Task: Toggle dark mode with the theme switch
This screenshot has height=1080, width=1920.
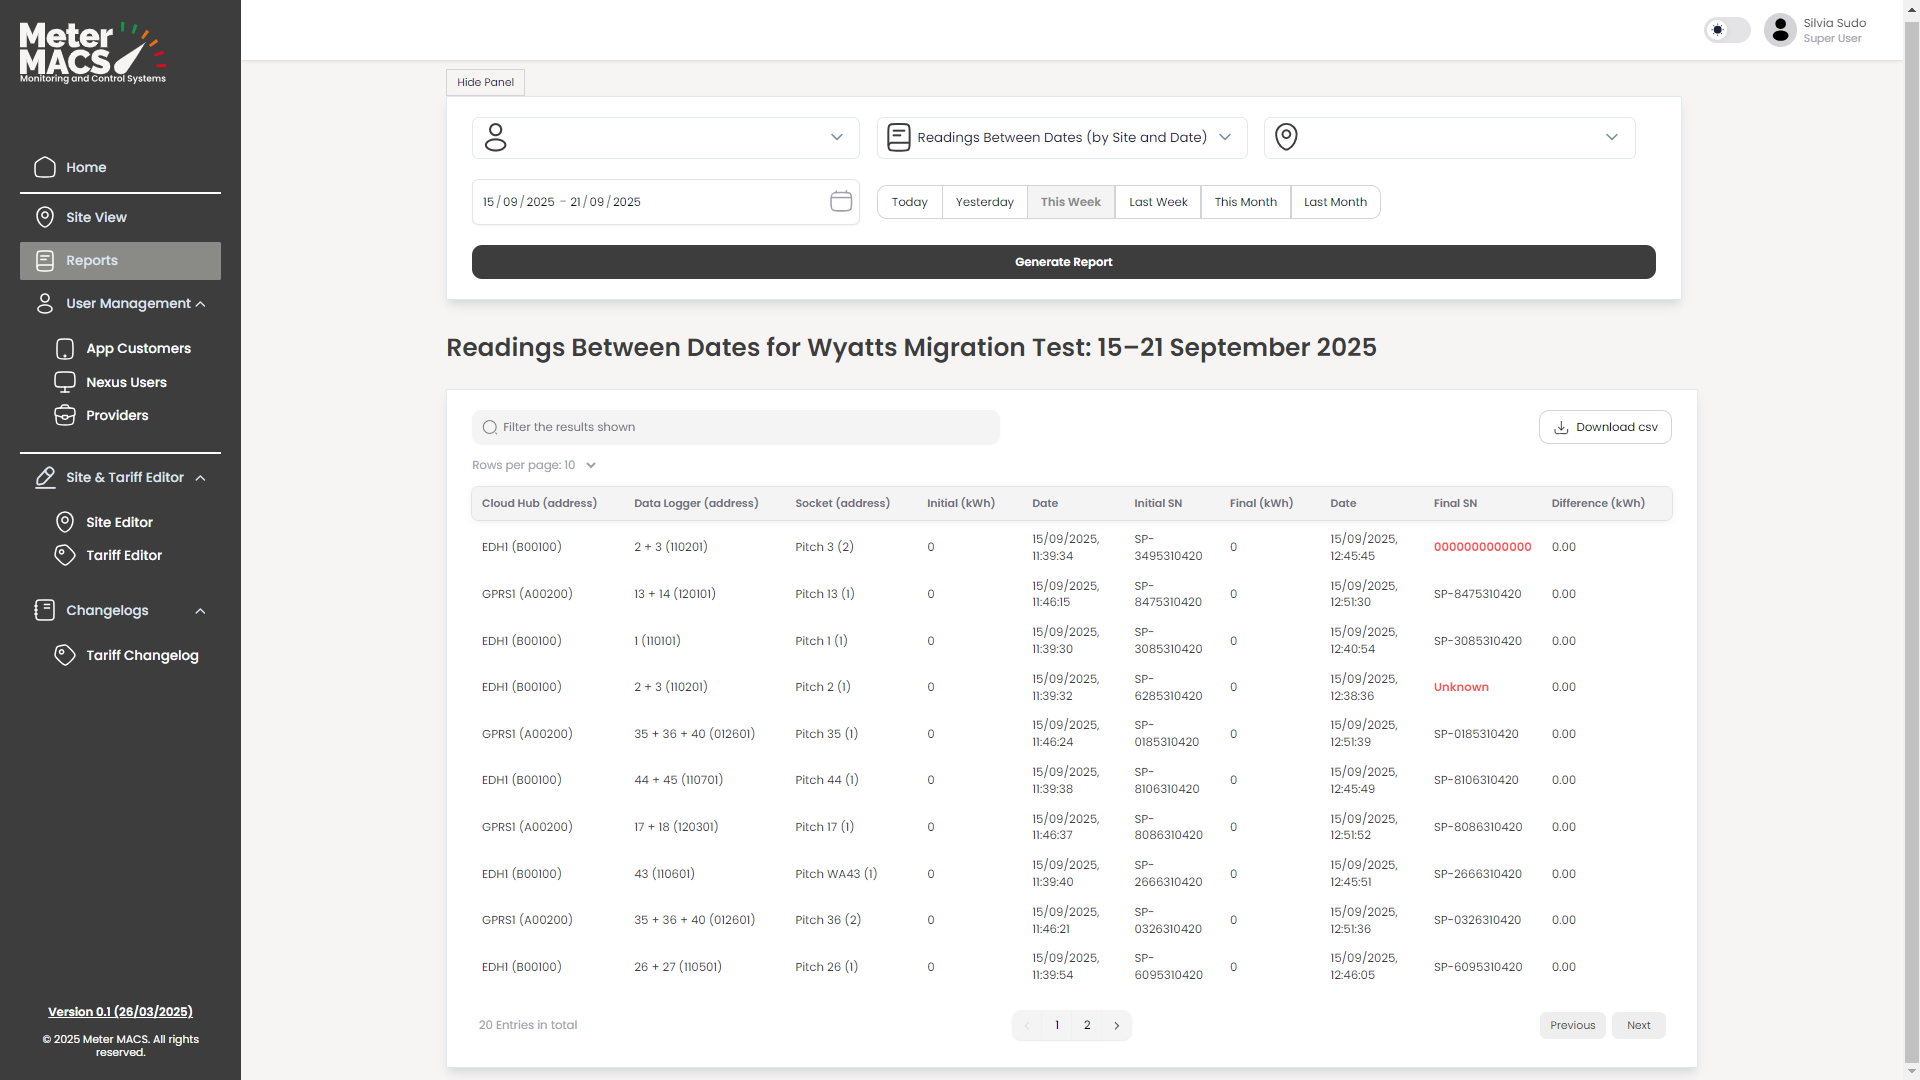Action: [x=1727, y=30]
